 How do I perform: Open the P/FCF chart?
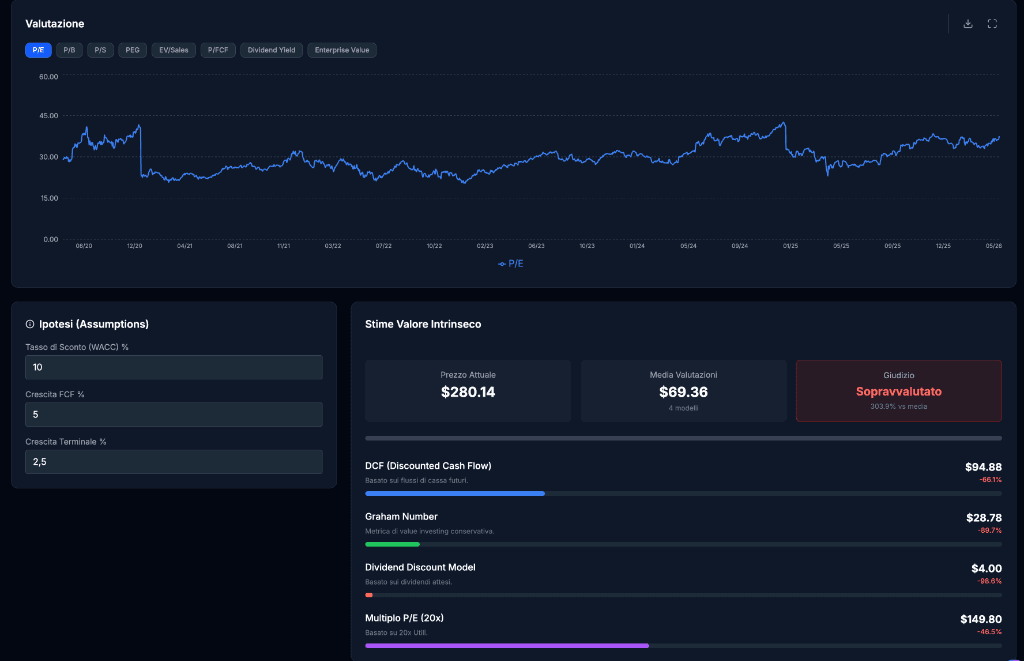pyautogui.click(x=218, y=50)
